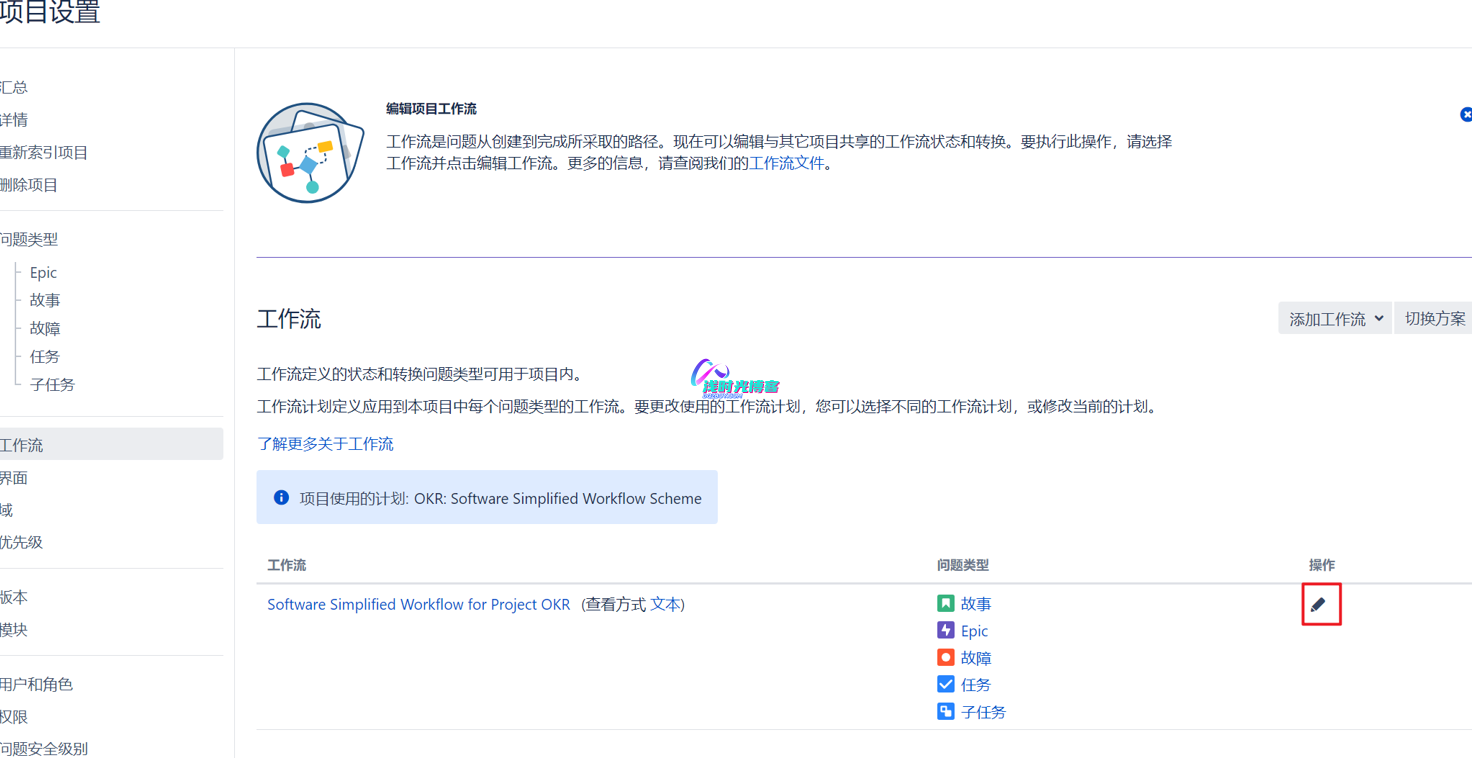Click the green 故事 issue type icon
This screenshot has width=1472, height=758.
click(x=945, y=603)
